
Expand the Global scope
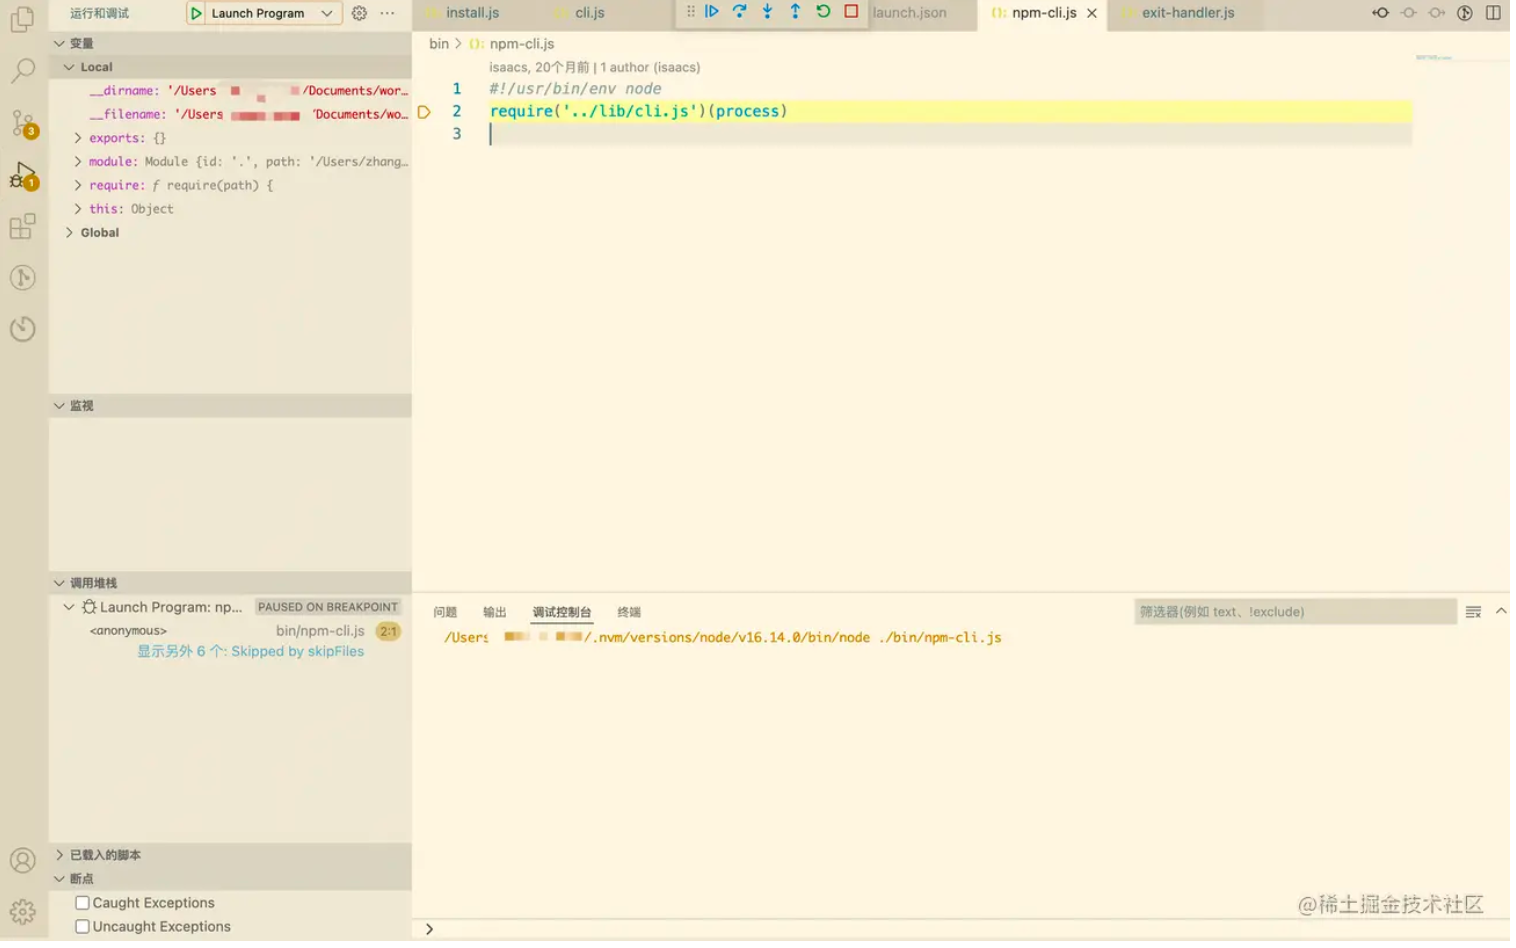69,232
